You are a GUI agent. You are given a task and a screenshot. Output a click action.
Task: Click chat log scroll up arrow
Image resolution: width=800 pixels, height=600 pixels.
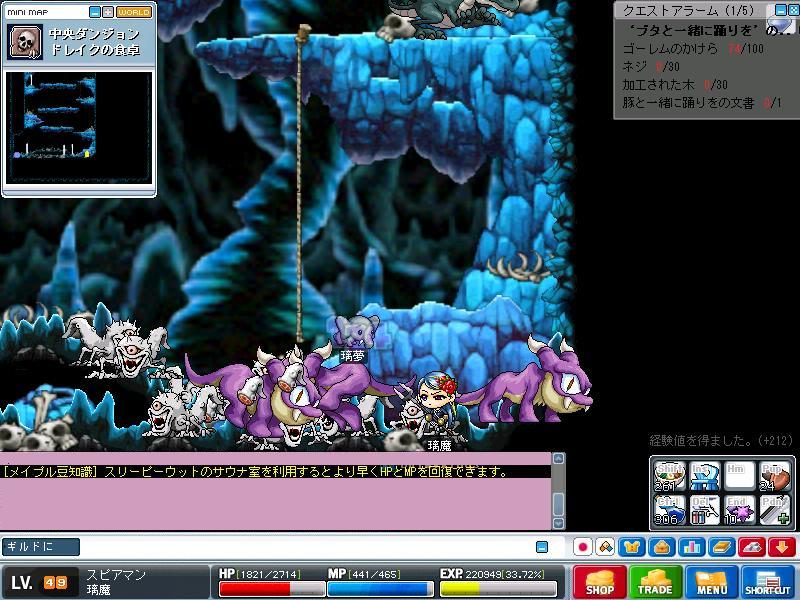(559, 458)
